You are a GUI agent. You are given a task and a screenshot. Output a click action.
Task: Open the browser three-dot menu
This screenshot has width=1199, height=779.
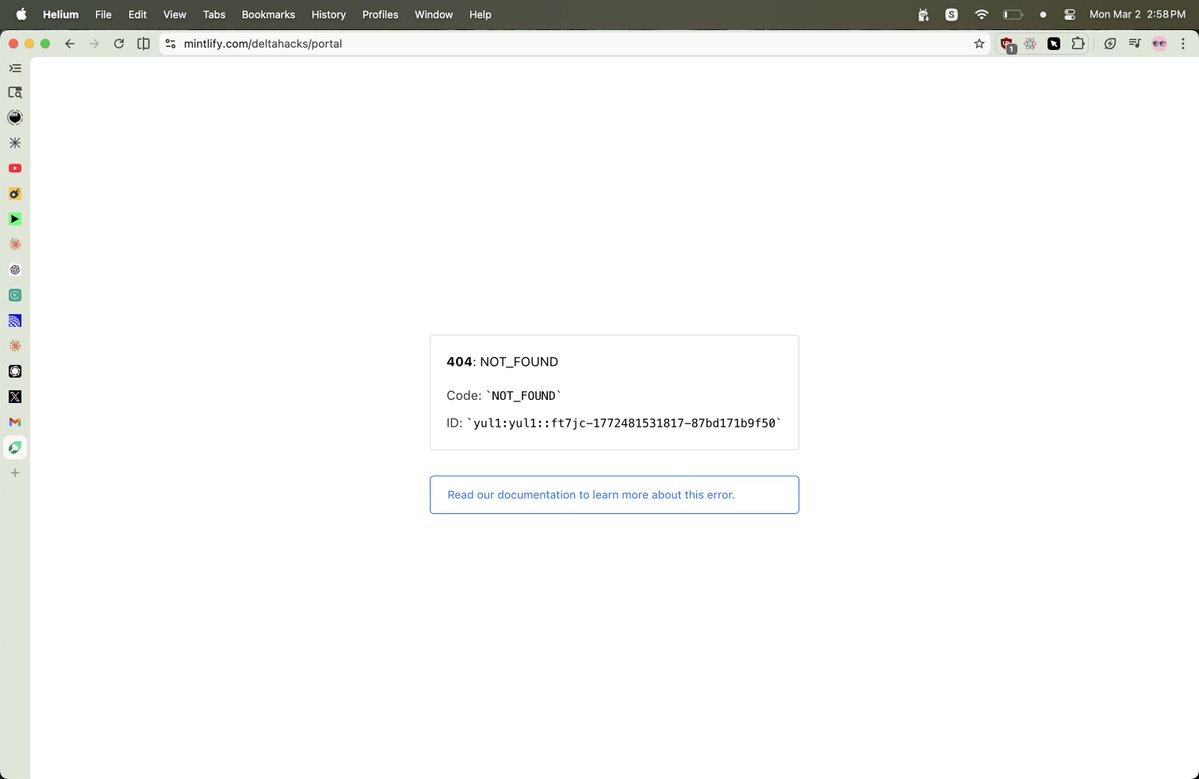pos(1183,44)
